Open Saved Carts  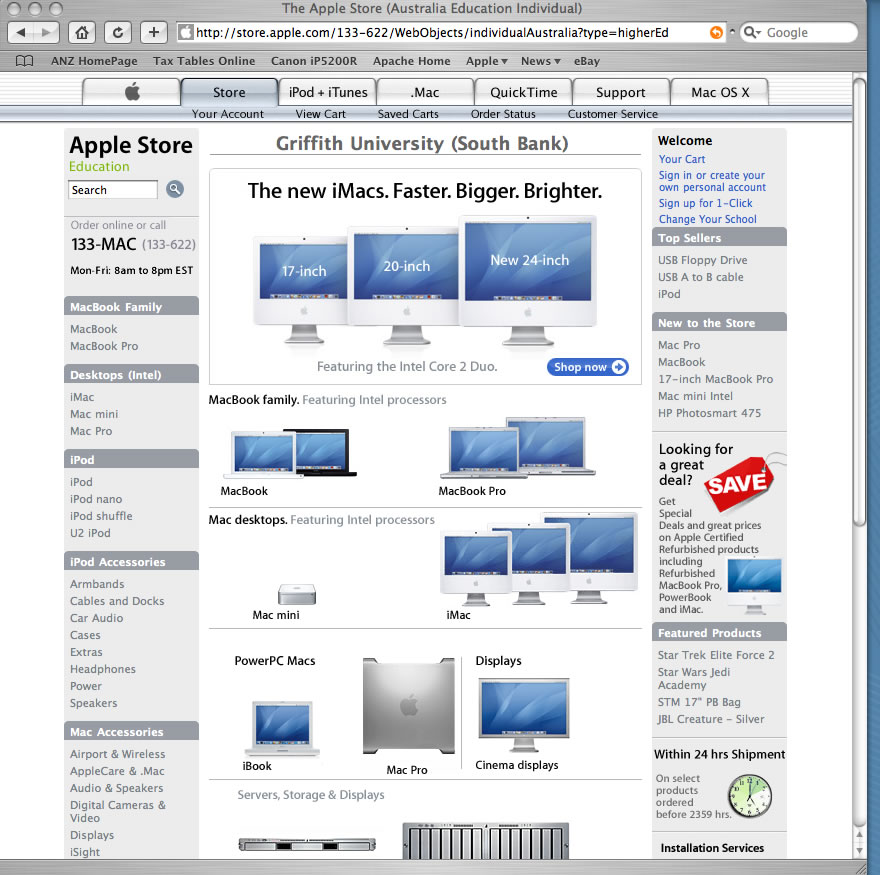[x=408, y=114]
